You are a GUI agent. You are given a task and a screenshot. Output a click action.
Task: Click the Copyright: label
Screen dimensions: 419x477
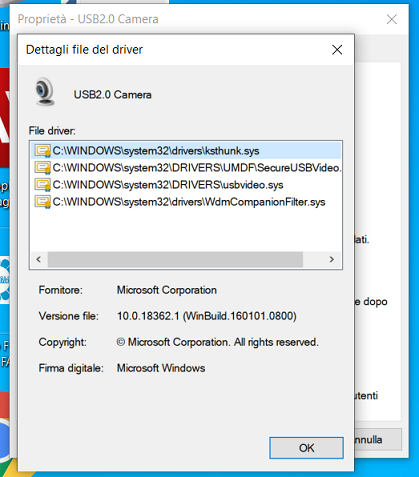click(63, 342)
